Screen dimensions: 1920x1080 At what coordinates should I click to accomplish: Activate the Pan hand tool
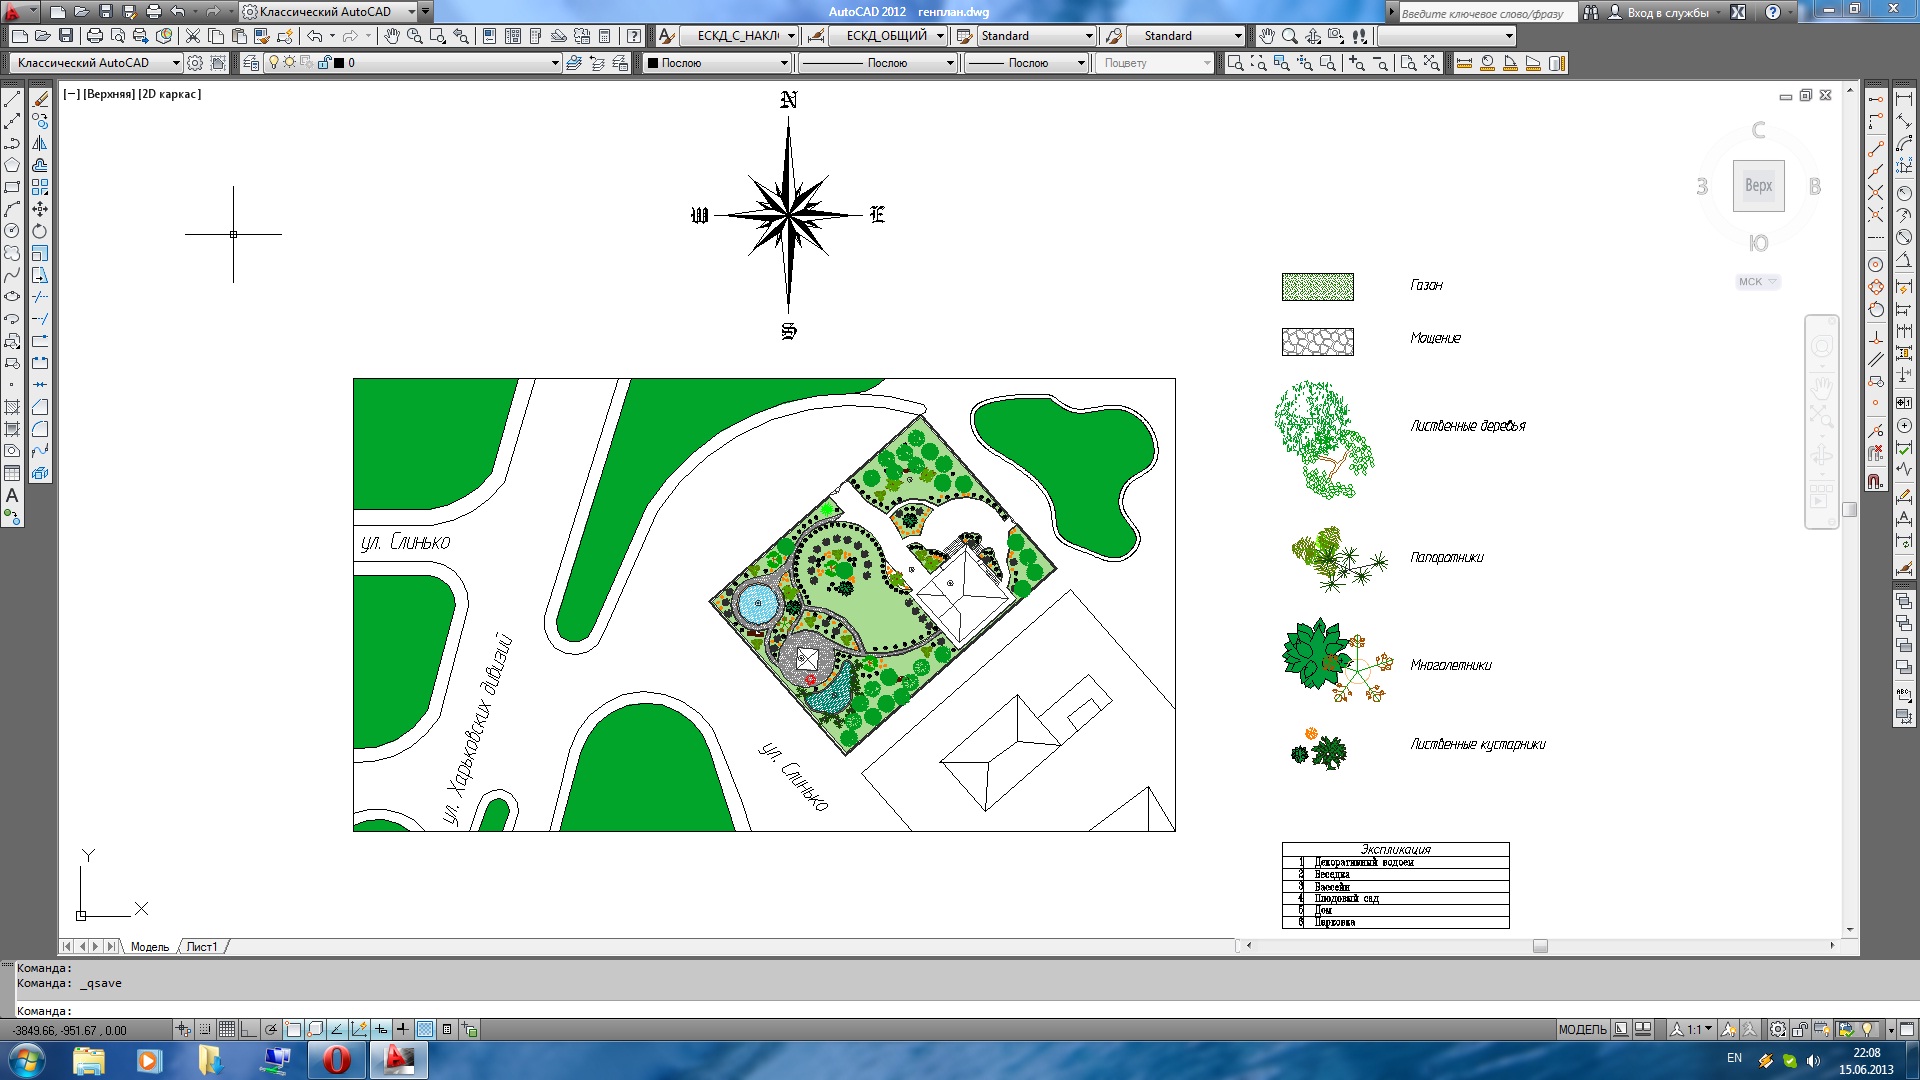pos(391,36)
